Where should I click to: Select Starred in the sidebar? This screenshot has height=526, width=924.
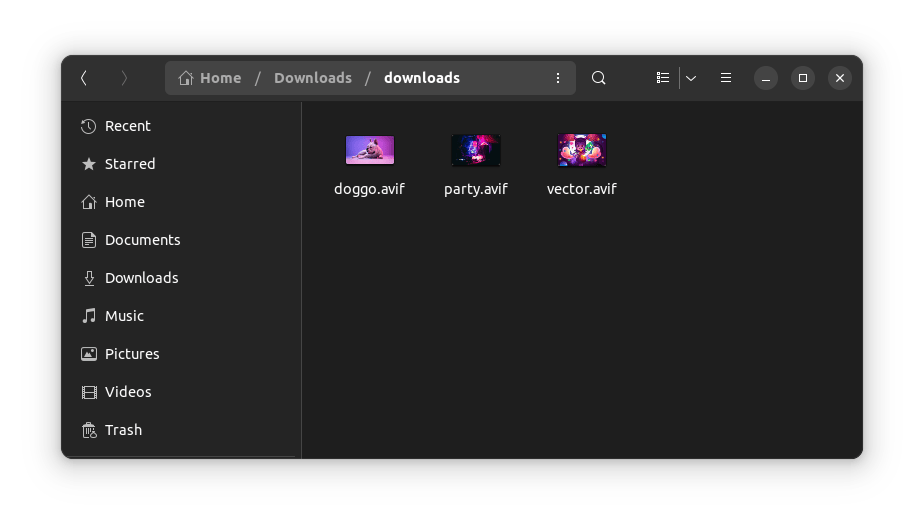pyautogui.click(x=129, y=164)
